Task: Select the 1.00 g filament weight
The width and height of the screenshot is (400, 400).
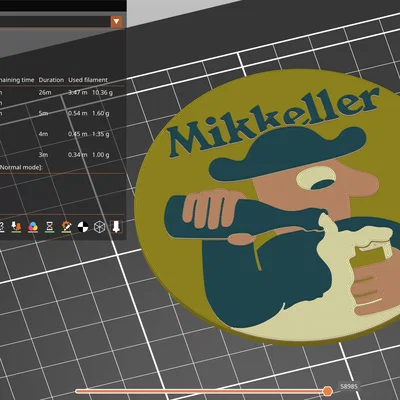Action: 101,155
